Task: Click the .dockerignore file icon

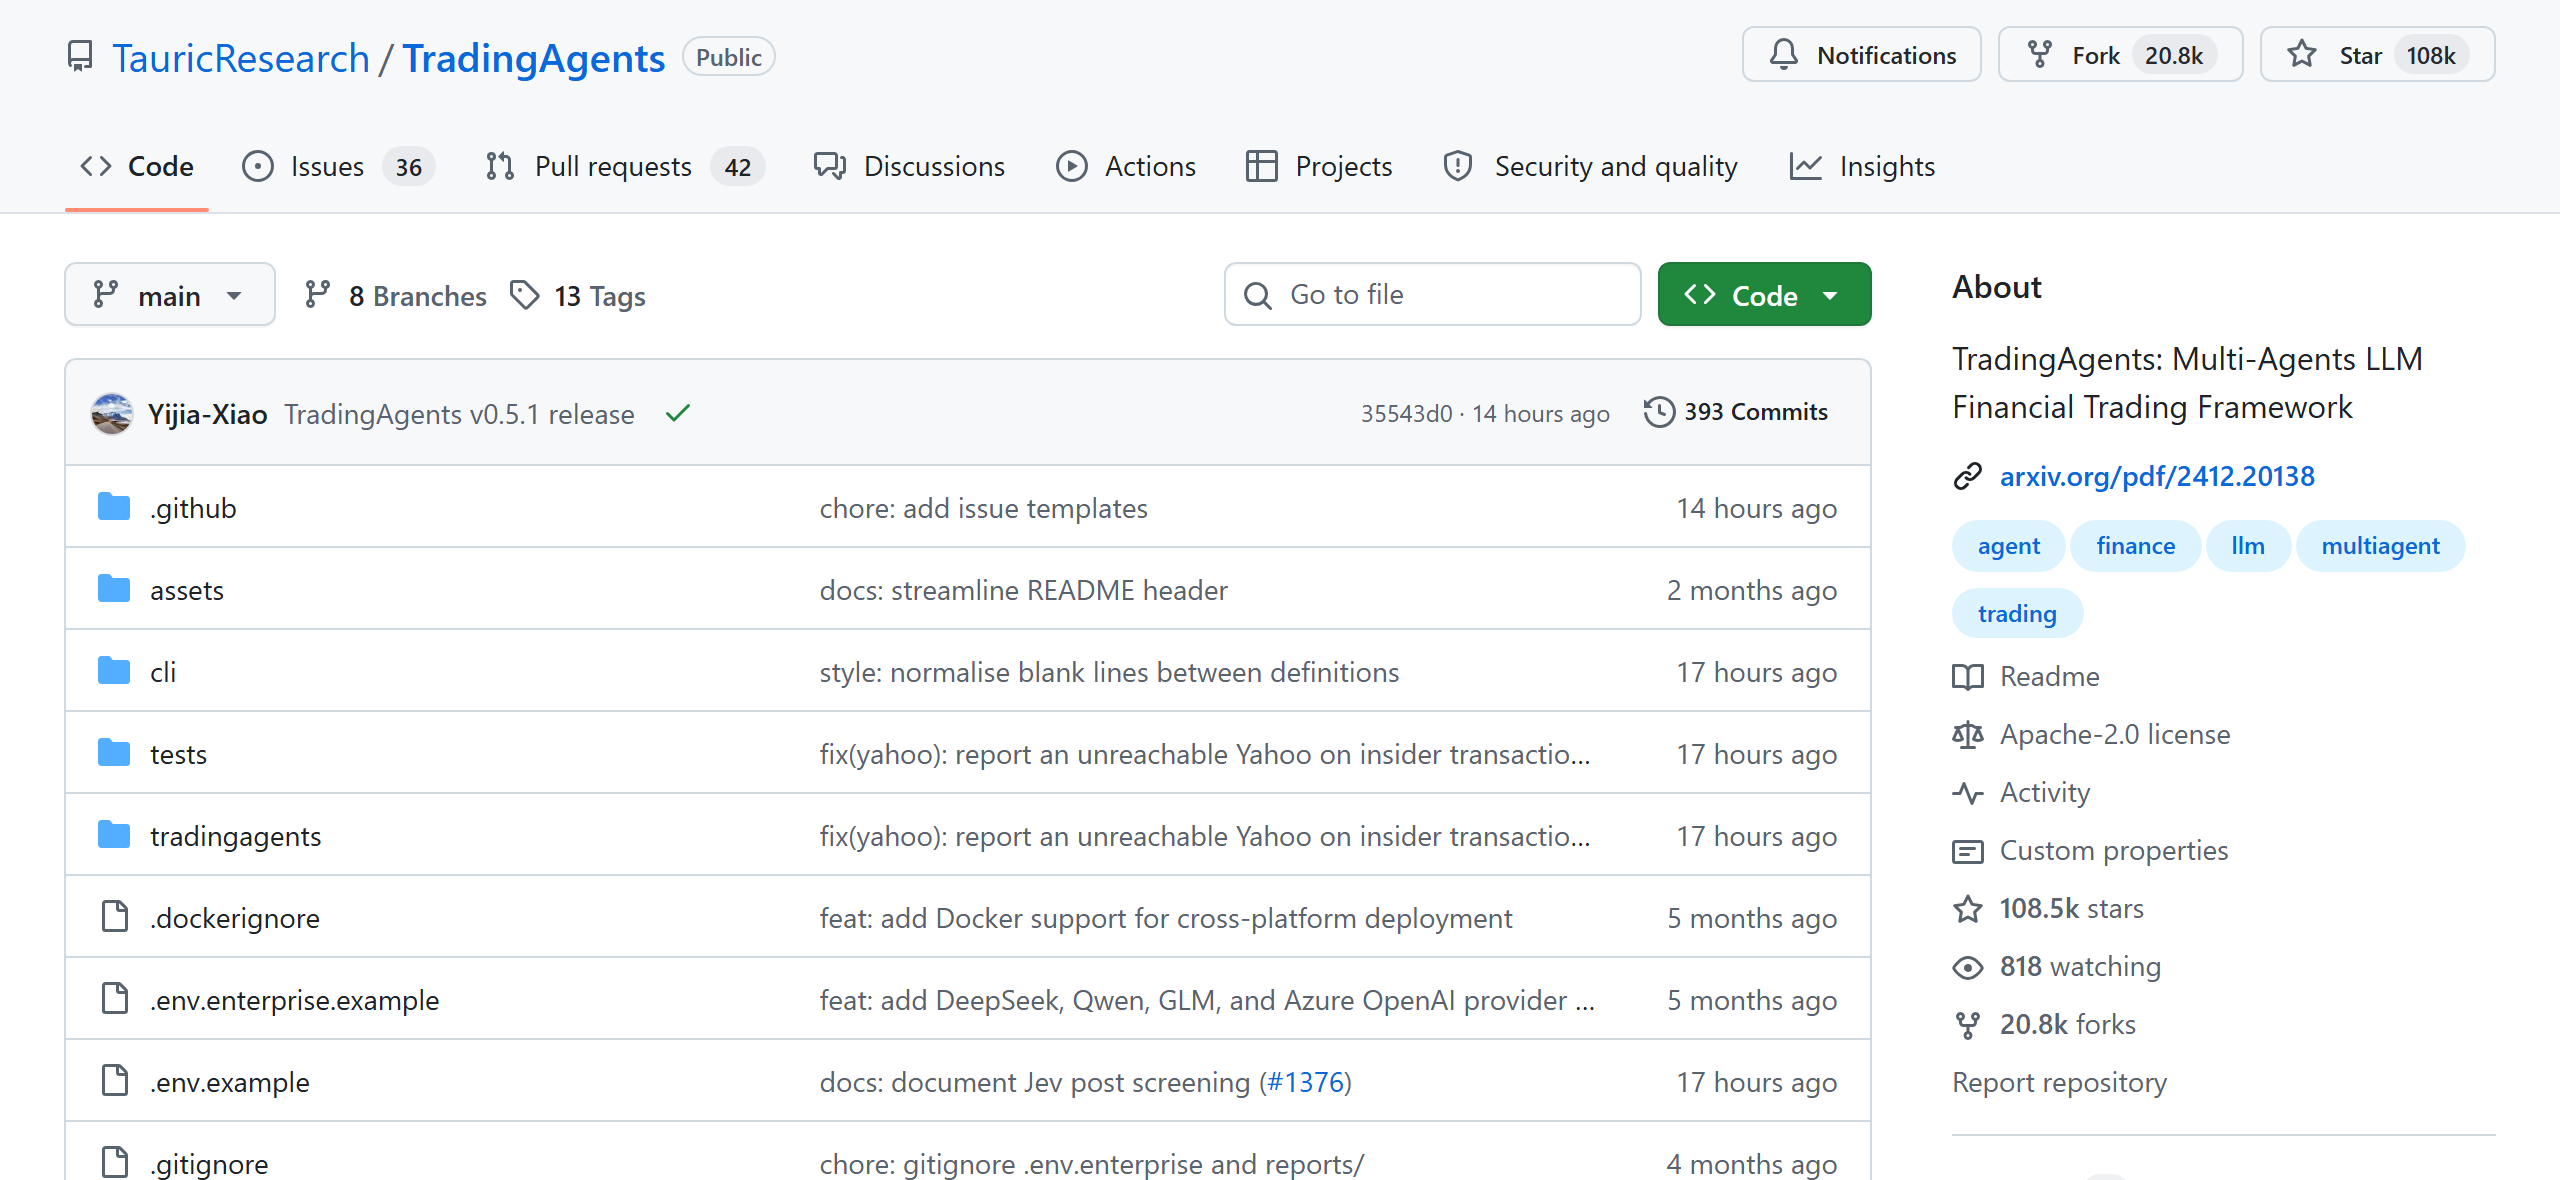Action: pyautogui.click(x=115, y=917)
